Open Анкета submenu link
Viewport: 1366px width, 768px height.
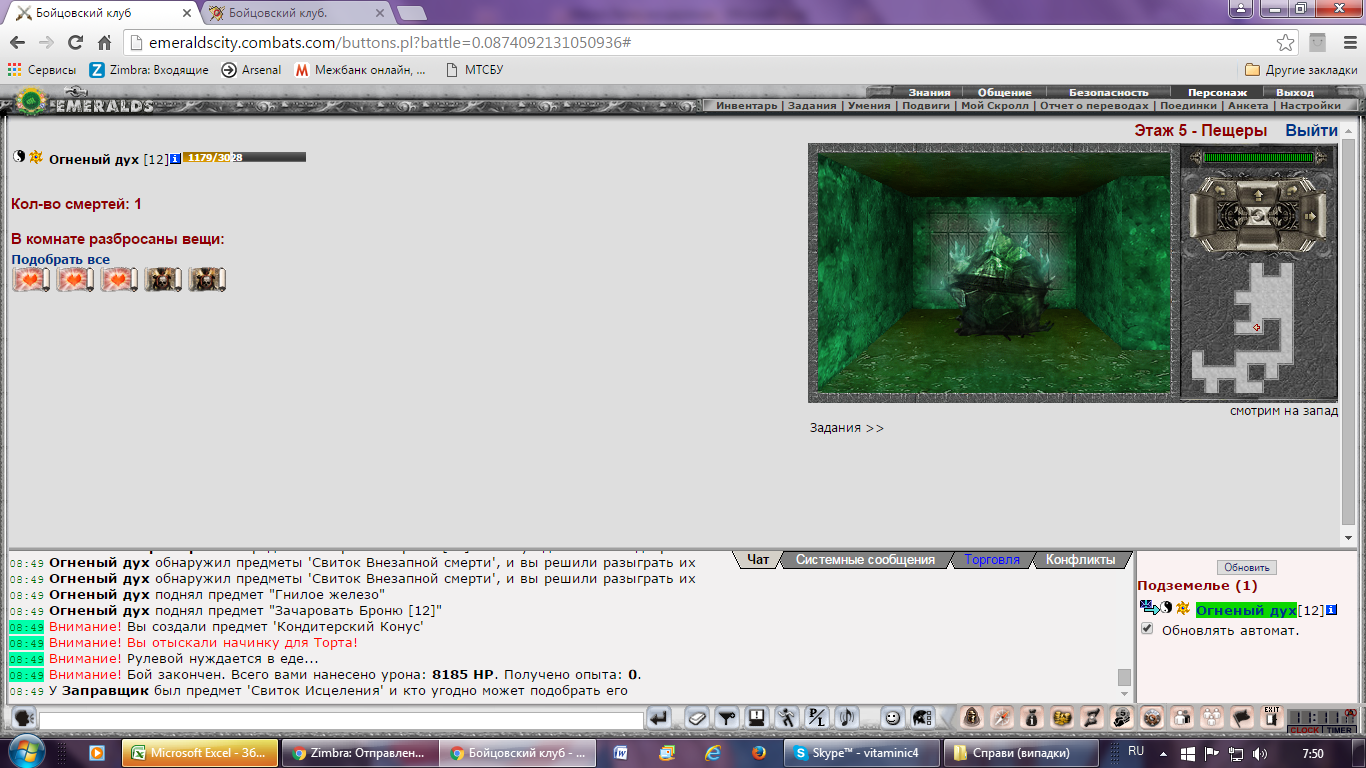tap(1247, 105)
